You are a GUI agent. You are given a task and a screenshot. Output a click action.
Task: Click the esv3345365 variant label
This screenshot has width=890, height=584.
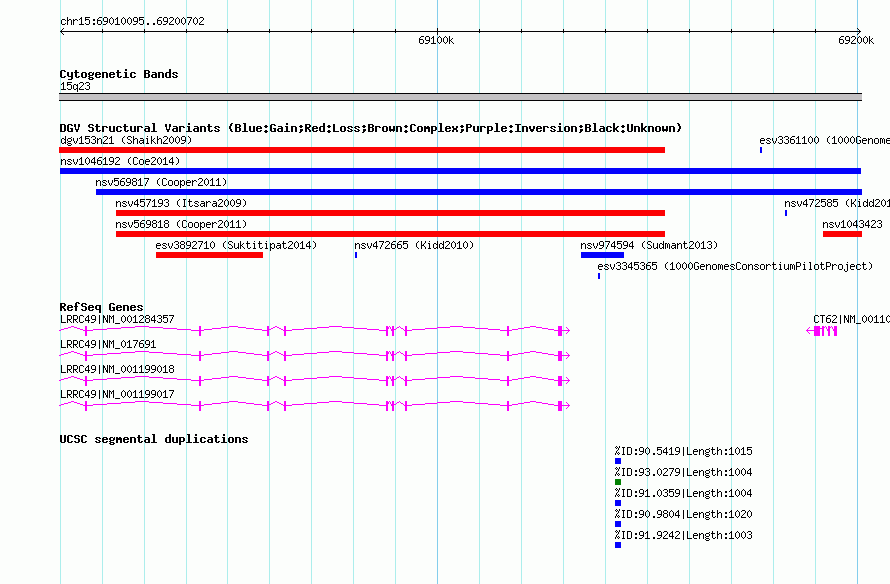[735, 266]
